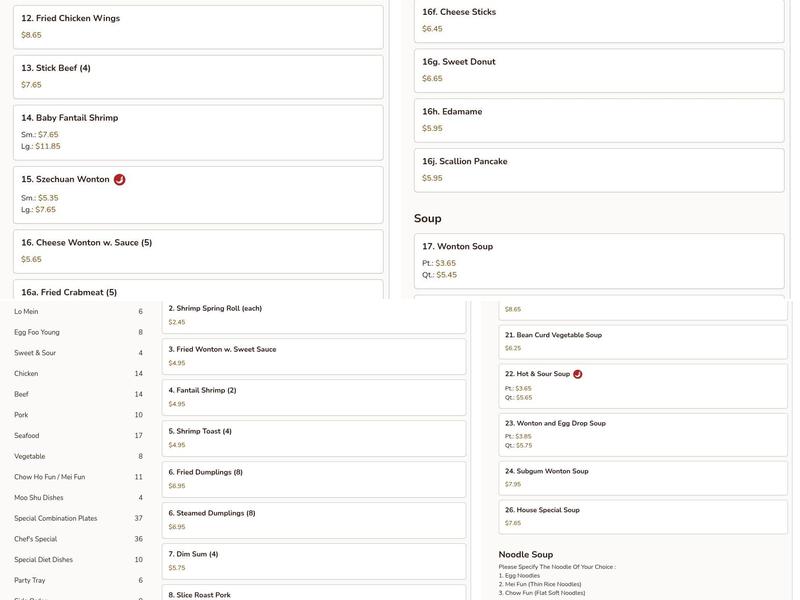
Task: Open the Chow Ho Fun / Mei Fun category
Action: coord(50,477)
